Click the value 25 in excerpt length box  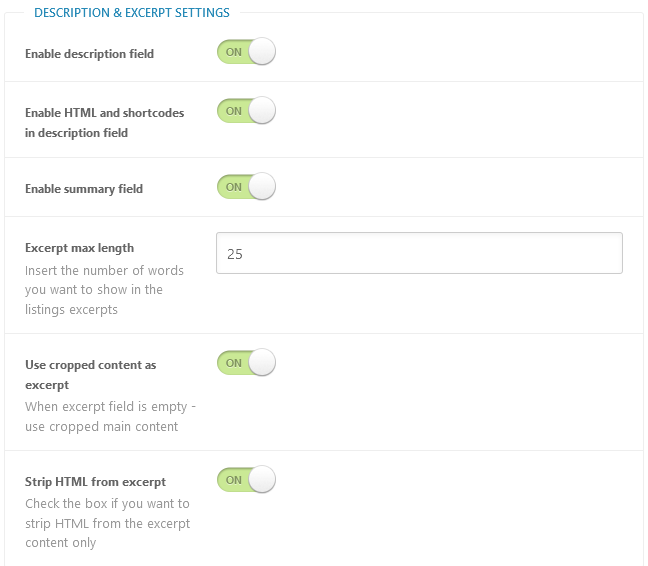pos(235,254)
